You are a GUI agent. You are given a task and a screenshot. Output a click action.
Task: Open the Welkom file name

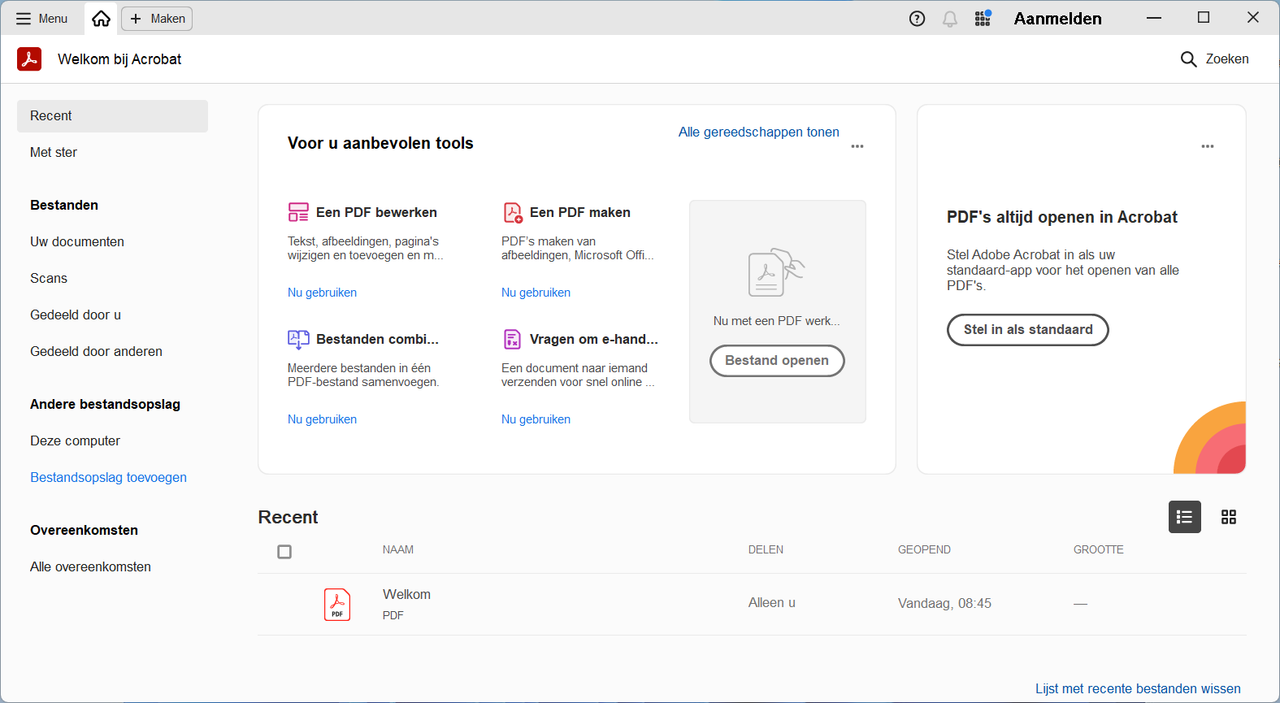(407, 594)
